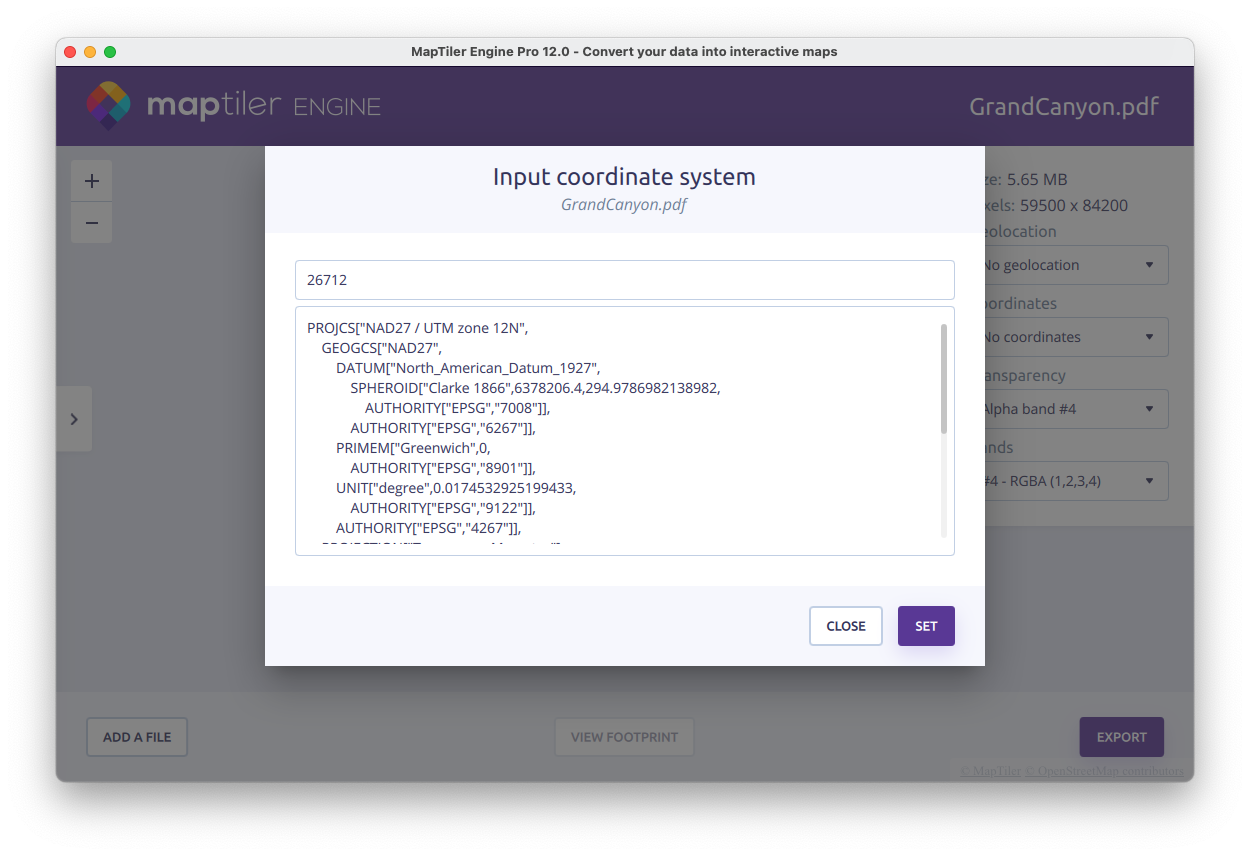
Task: Open the MapTiler attribution link
Action: (x=990, y=771)
